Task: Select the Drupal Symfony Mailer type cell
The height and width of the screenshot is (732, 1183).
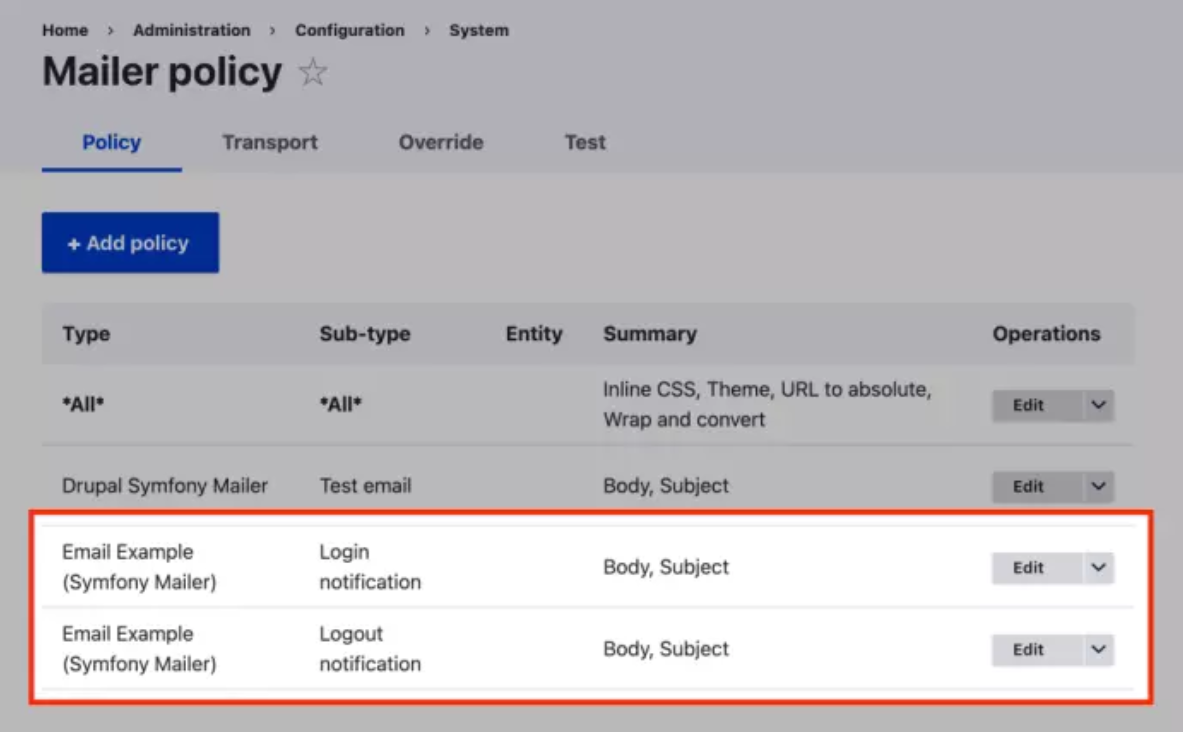Action: [x=164, y=485]
